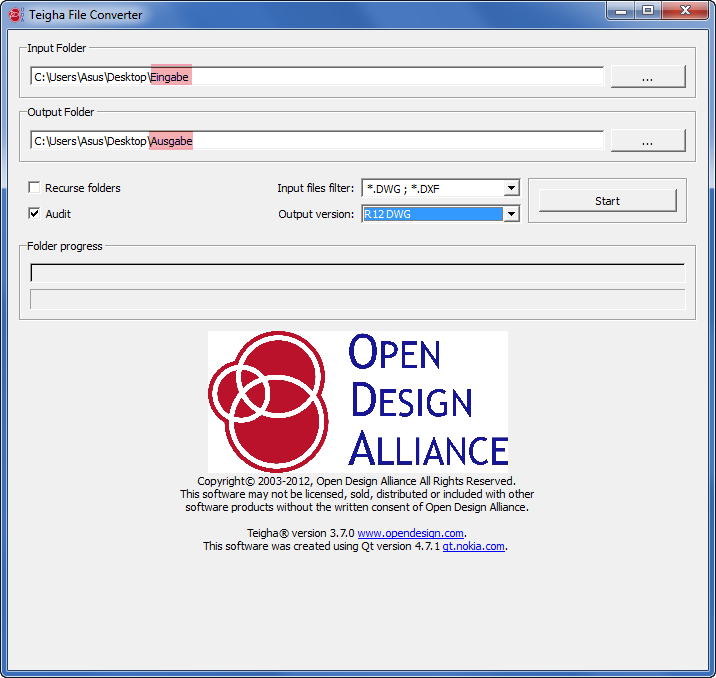Image resolution: width=716 pixels, height=678 pixels.
Task: Click the 'Audit' label text
Action: pos(58,214)
